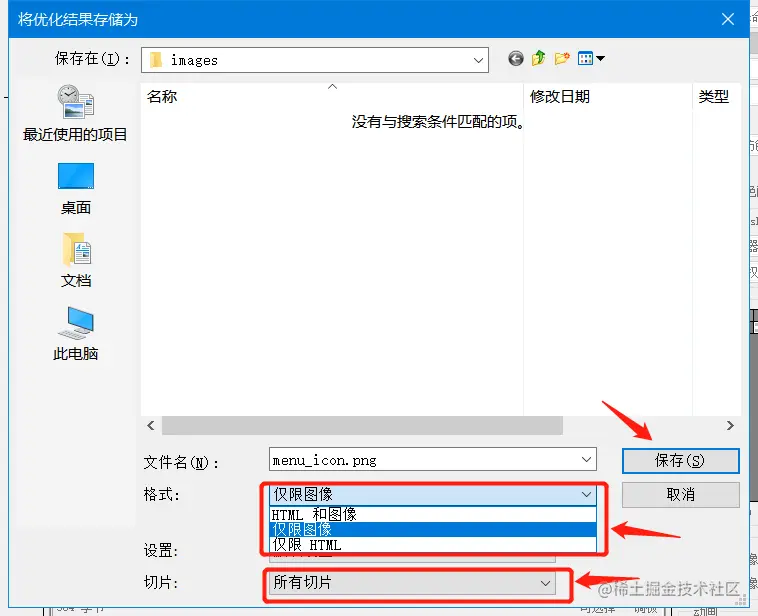The width and height of the screenshot is (758, 616).
Task: Sort by the 类型 column header
Action: [x=716, y=96]
